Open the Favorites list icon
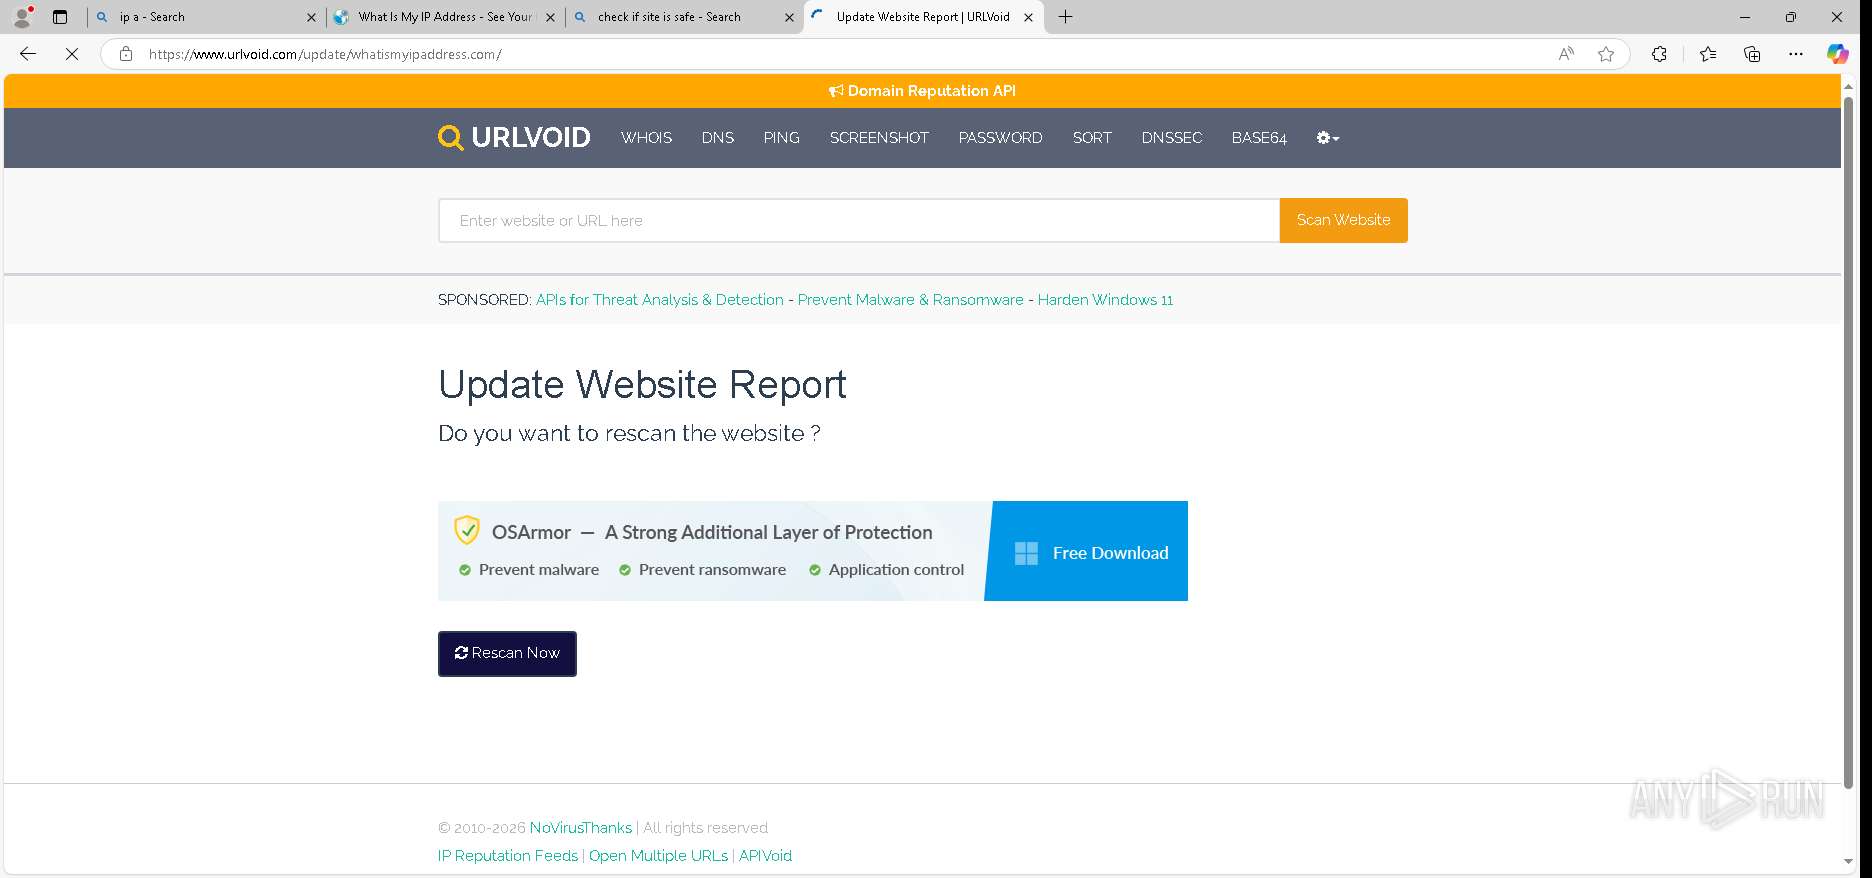 pyautogui.click(x=1708, y=54)
